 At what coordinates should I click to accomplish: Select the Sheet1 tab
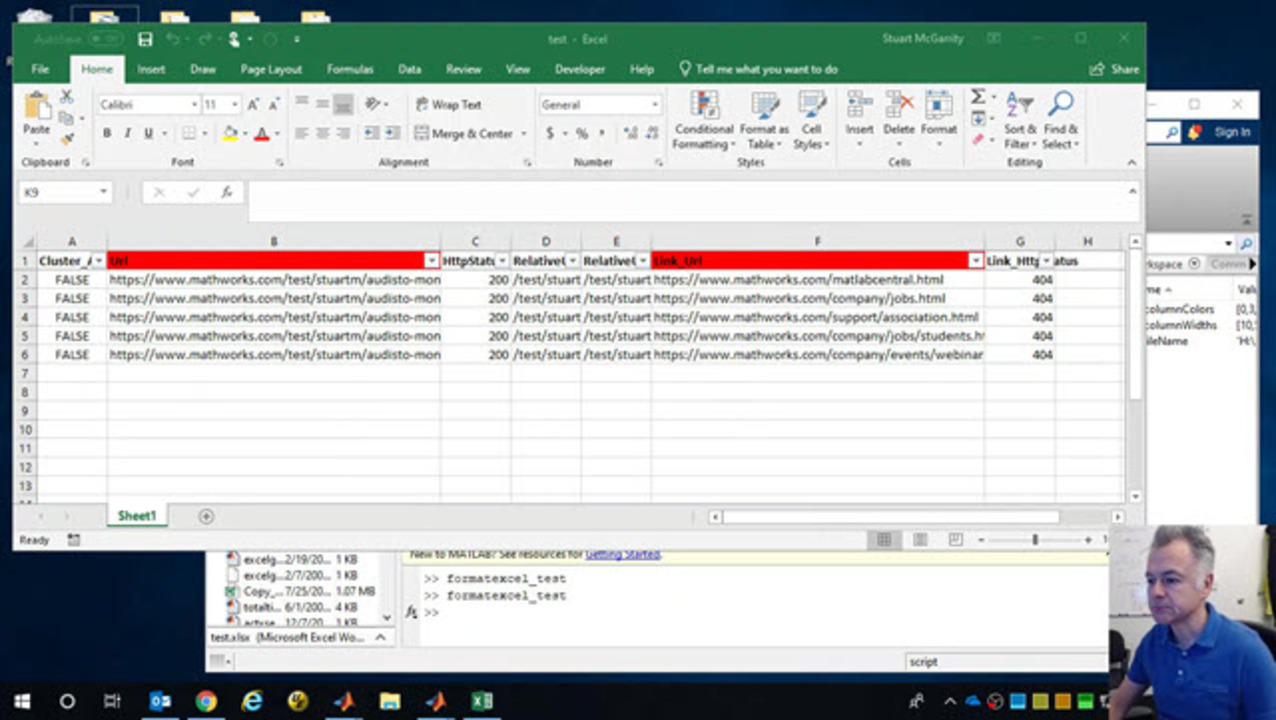click(137, 516)
